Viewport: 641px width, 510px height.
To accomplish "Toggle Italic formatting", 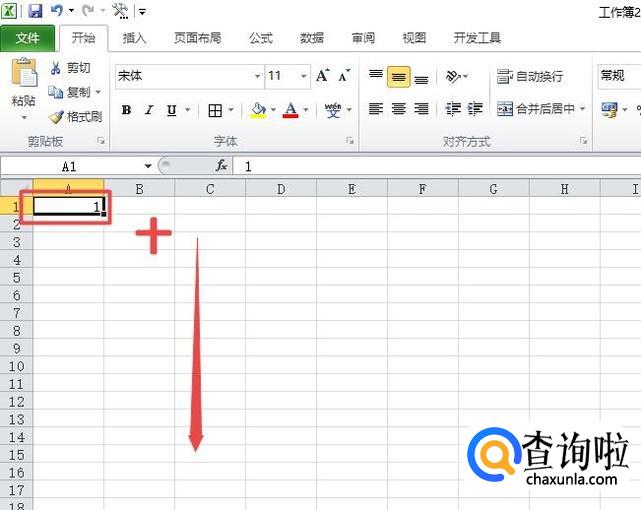I will tap(149, 110).
